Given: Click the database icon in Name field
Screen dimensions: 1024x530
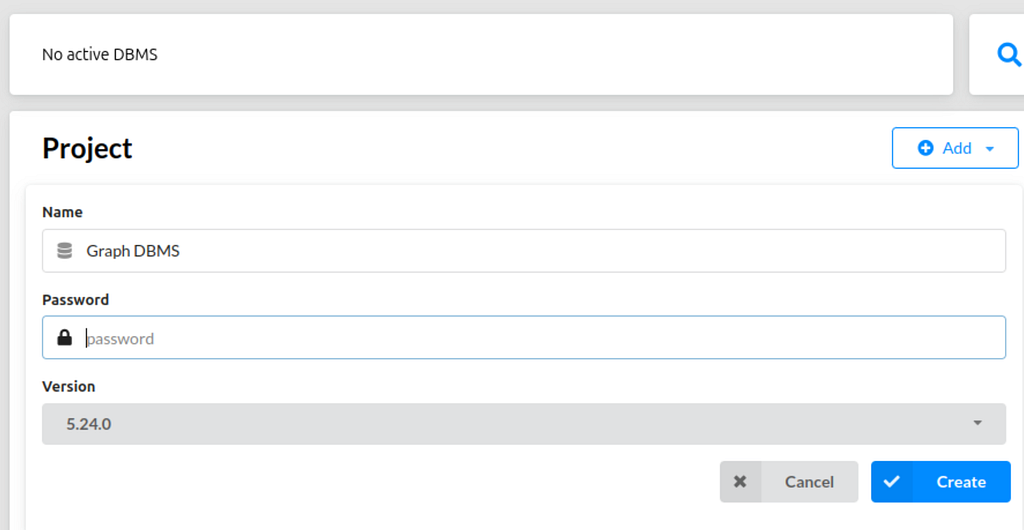Looking at the screenshot, I should point(64,251).
